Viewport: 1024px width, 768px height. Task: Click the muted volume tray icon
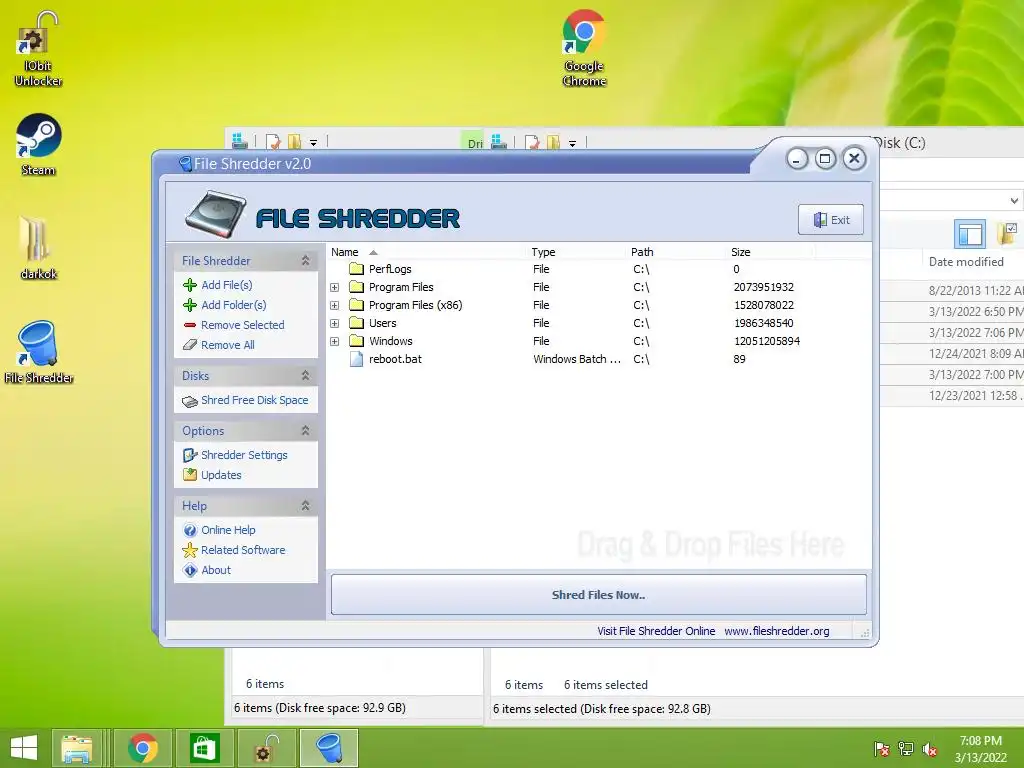[930, 749]
